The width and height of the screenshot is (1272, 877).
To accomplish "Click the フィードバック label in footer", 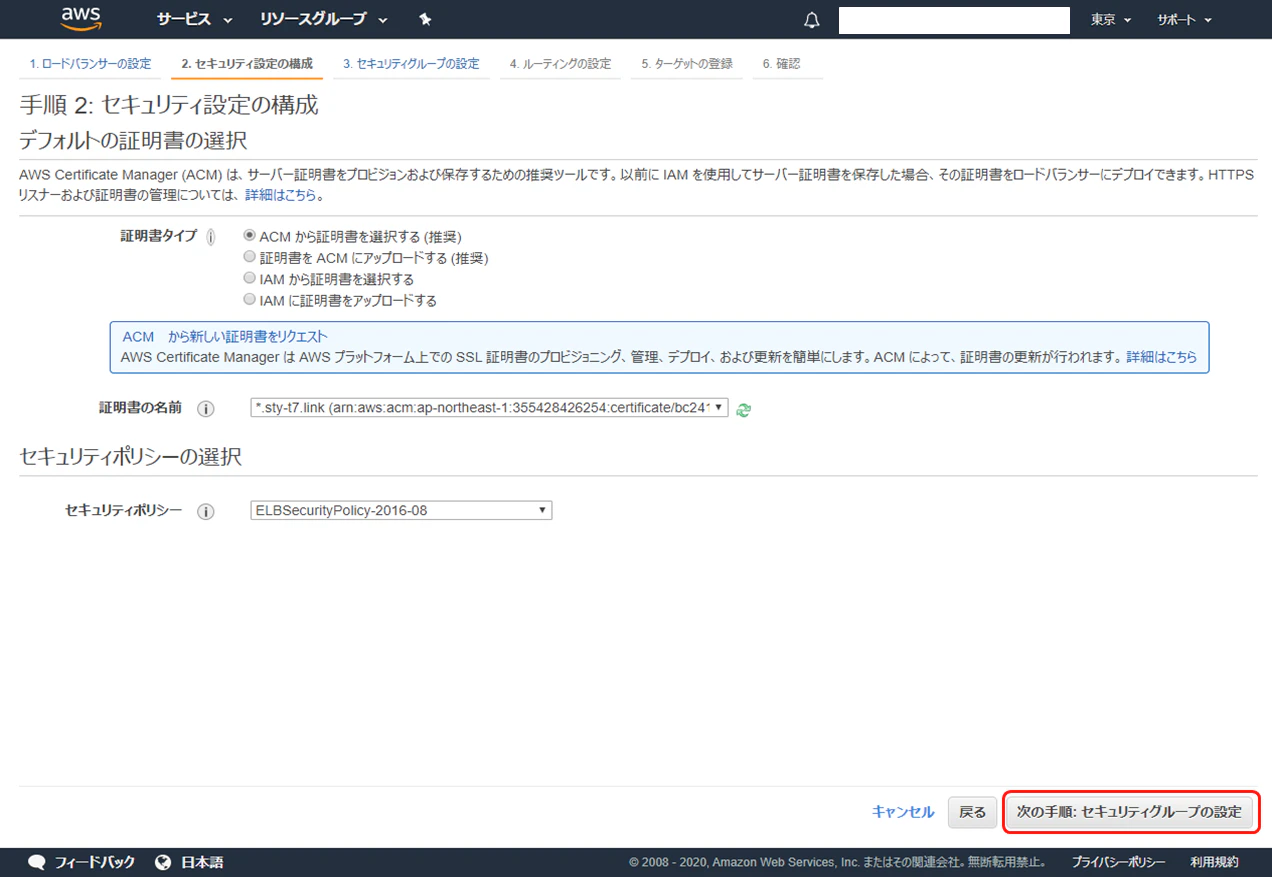I will [95, 862].
